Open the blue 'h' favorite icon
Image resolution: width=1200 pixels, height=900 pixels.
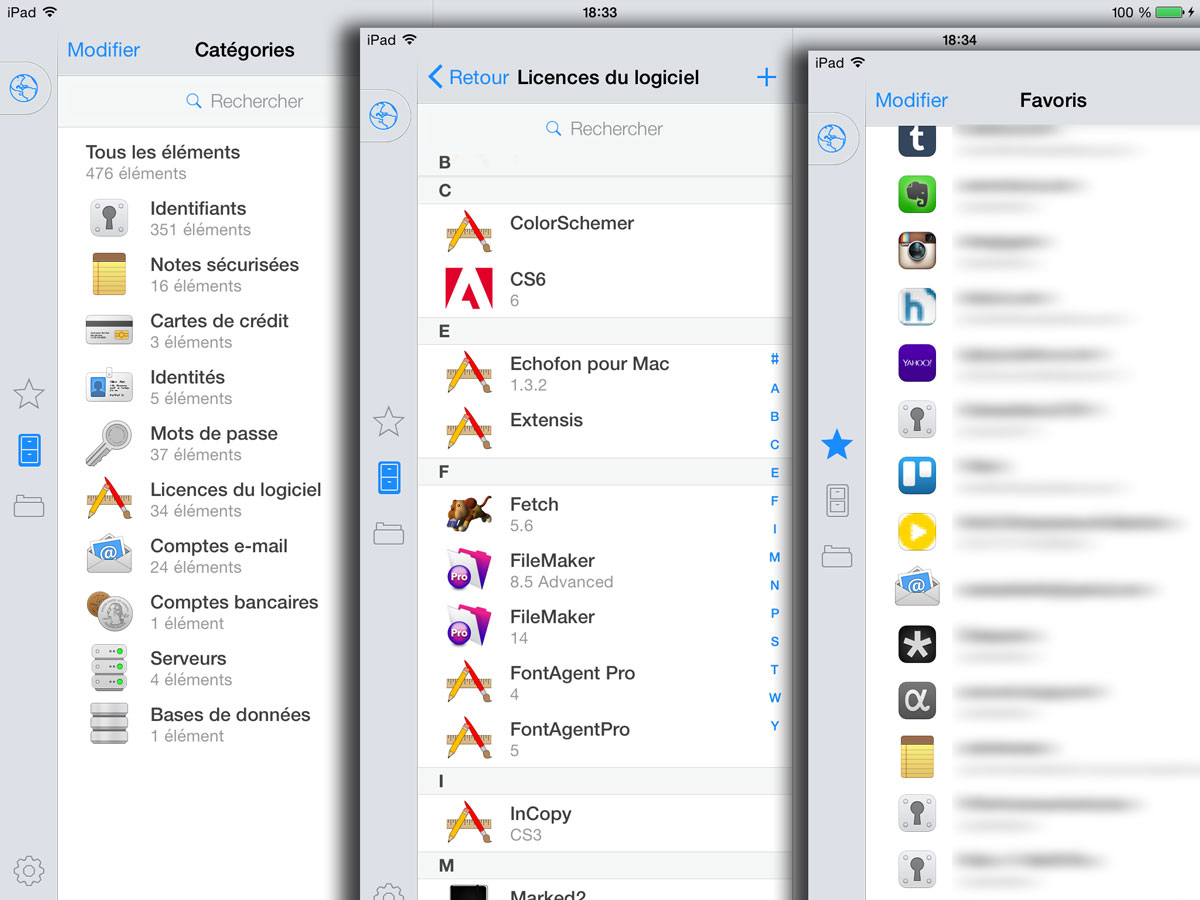[x=917, y=307]
